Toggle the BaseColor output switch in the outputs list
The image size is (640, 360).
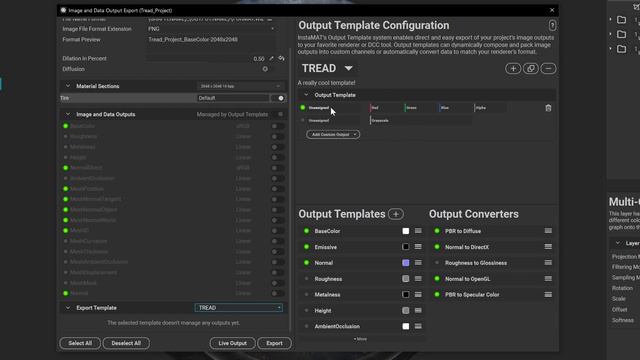point(278,126)
